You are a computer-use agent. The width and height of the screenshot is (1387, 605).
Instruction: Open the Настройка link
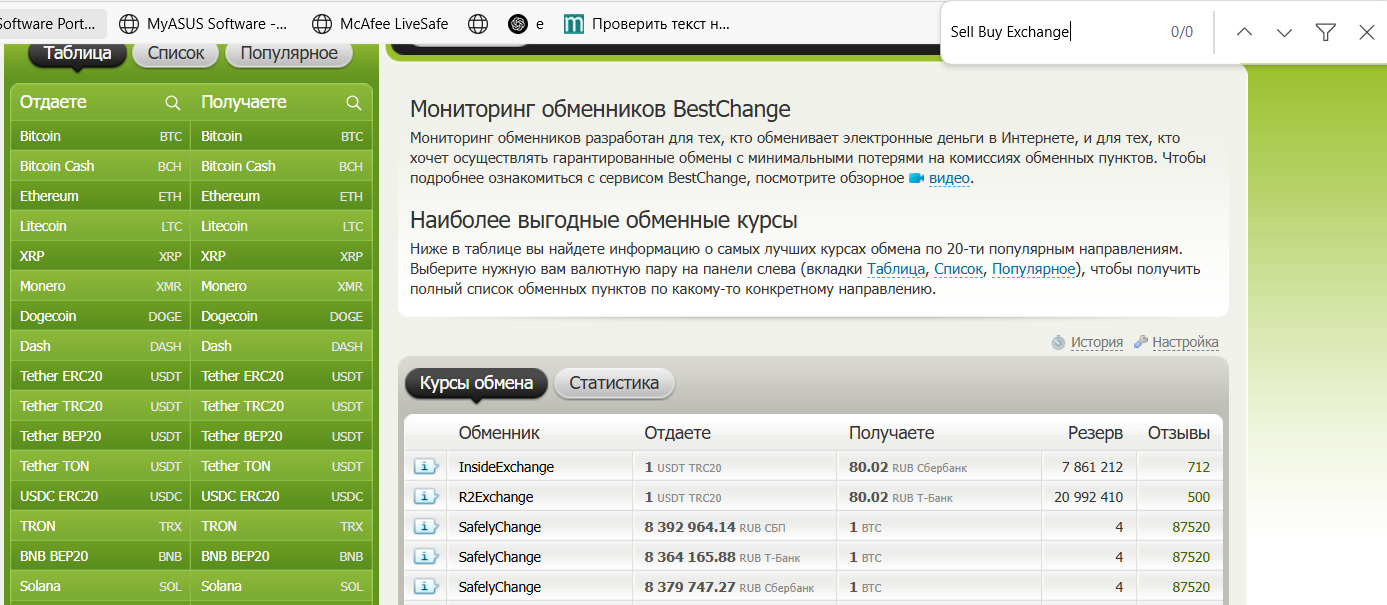[1185, 342]
